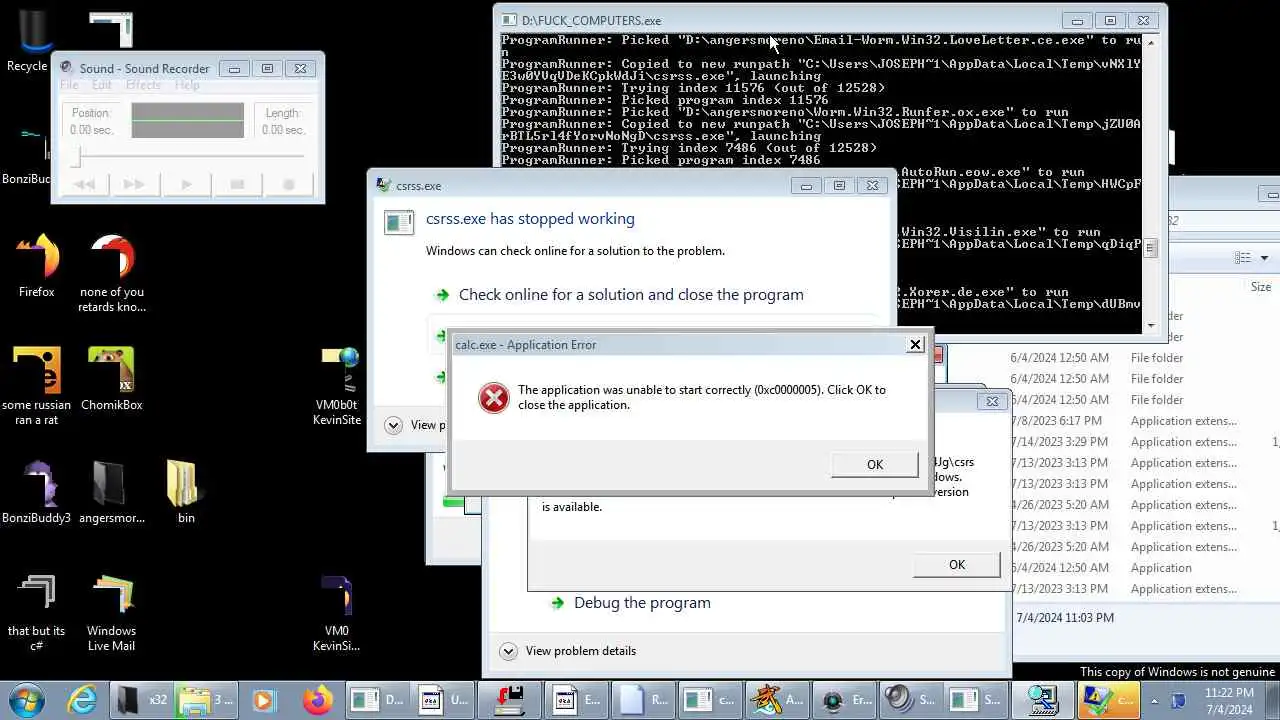Select the 'that but its c#' desktop icon

[36, 613]
